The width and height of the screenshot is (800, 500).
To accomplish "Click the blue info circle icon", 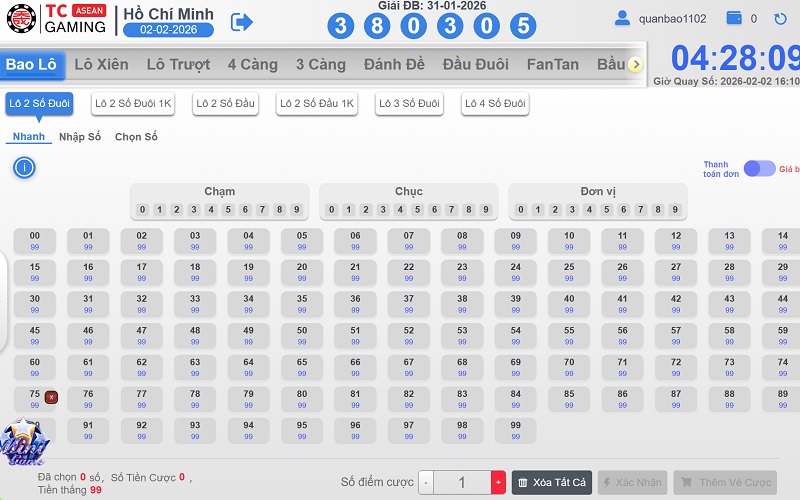I will [x=25, y=168].
